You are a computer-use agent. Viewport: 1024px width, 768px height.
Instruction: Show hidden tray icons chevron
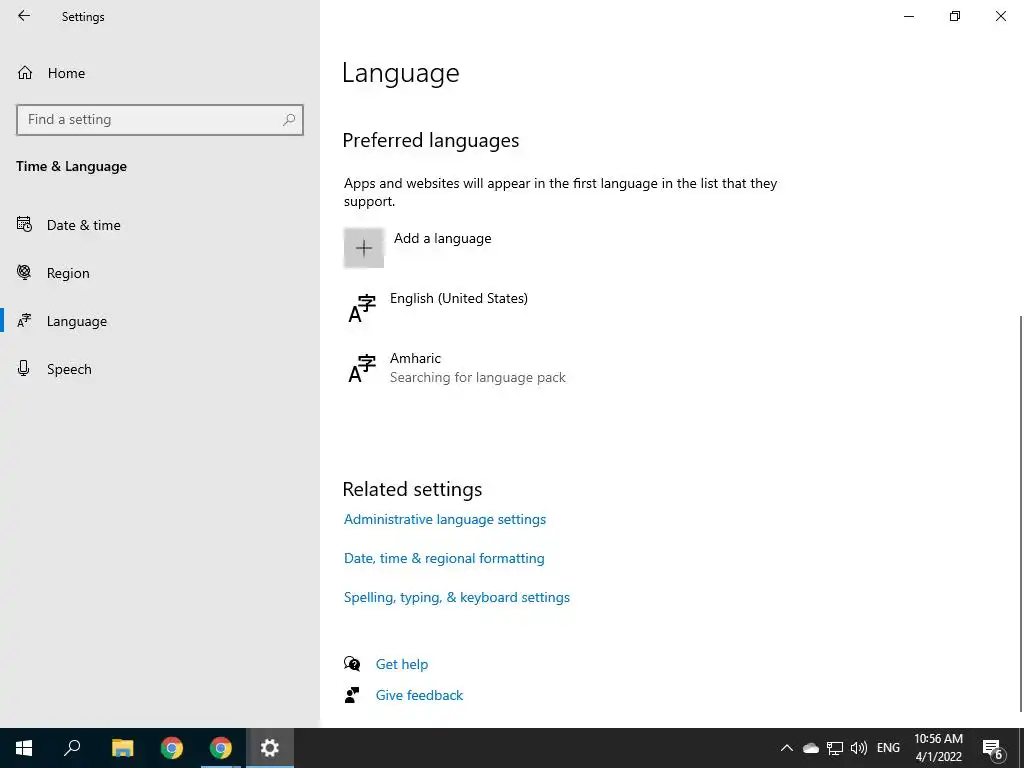[787, 748]
